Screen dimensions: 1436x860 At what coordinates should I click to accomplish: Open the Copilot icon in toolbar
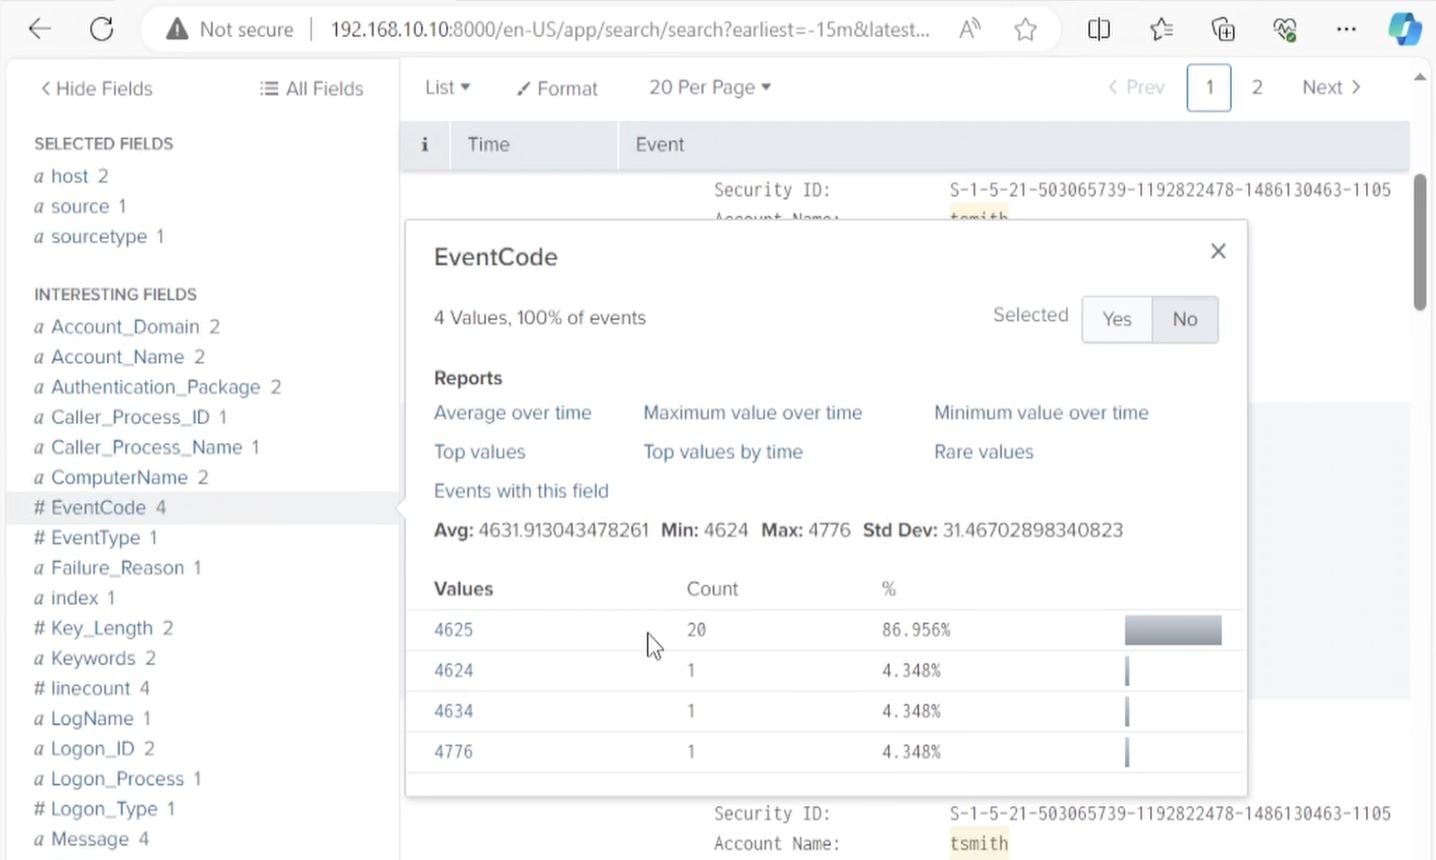pyautogui.click(x=1404, y=29)
